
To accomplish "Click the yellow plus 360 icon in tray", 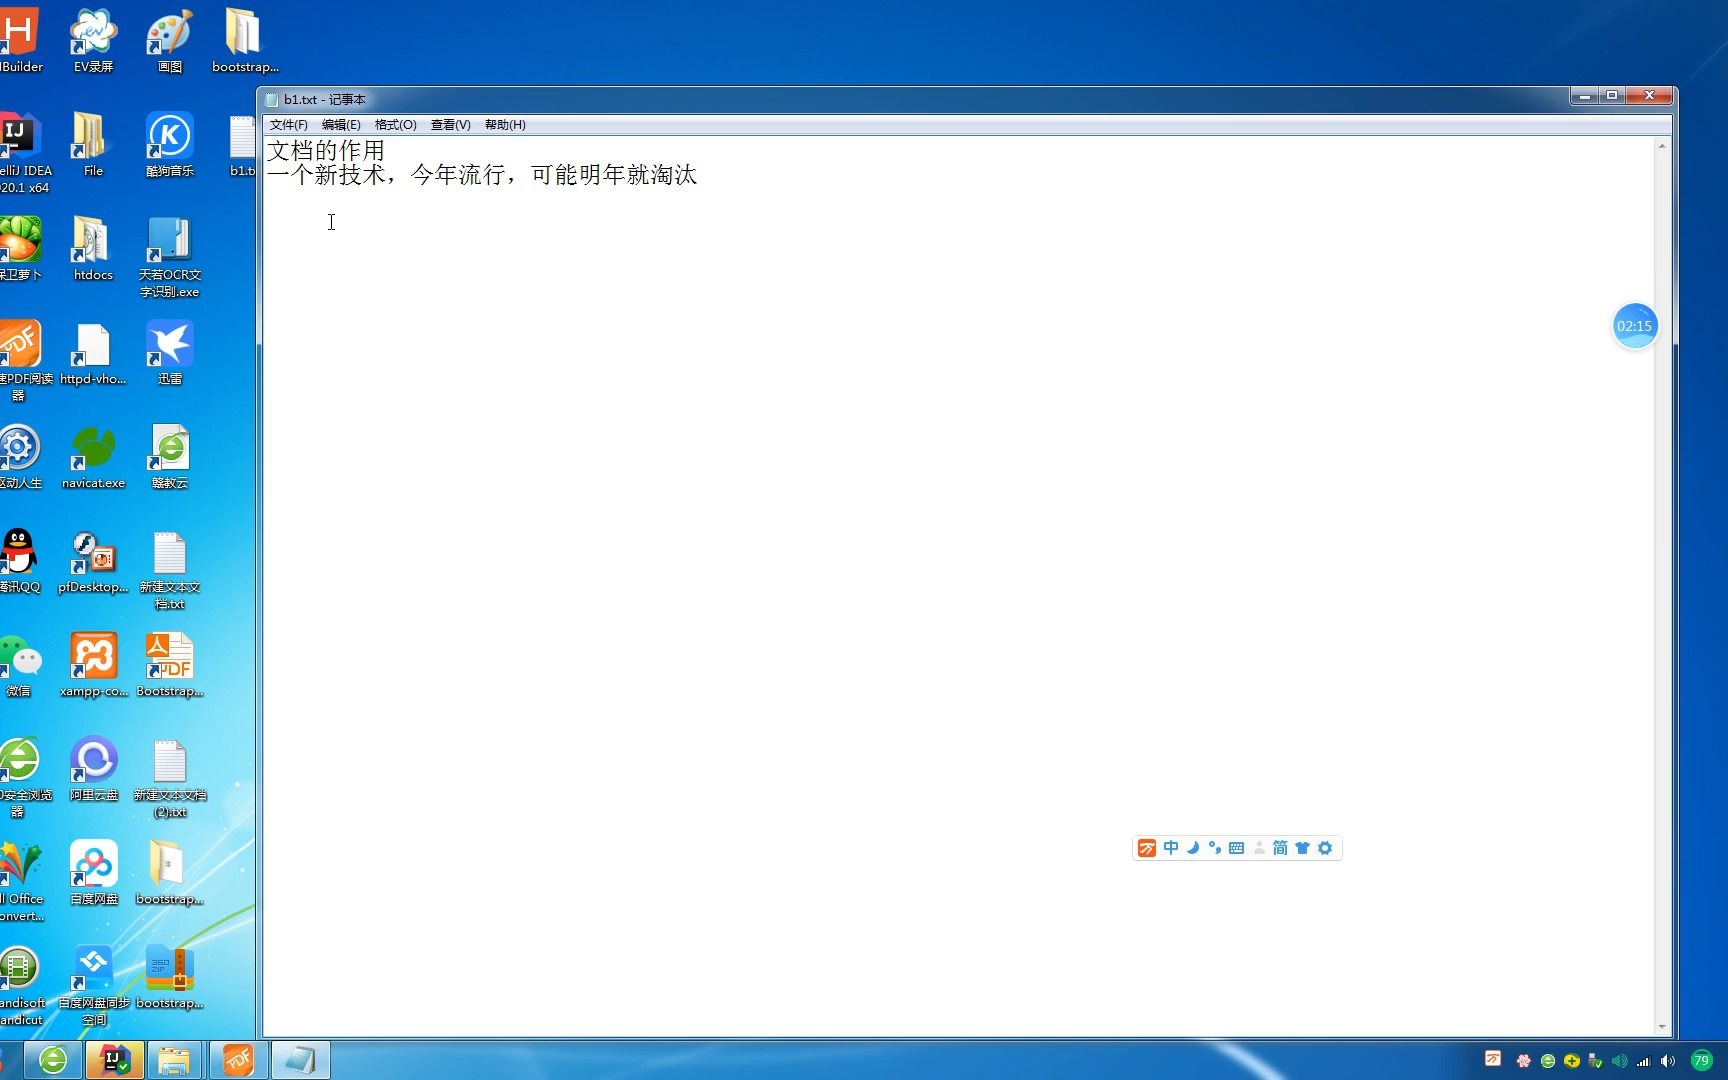I will 1571,1061.
